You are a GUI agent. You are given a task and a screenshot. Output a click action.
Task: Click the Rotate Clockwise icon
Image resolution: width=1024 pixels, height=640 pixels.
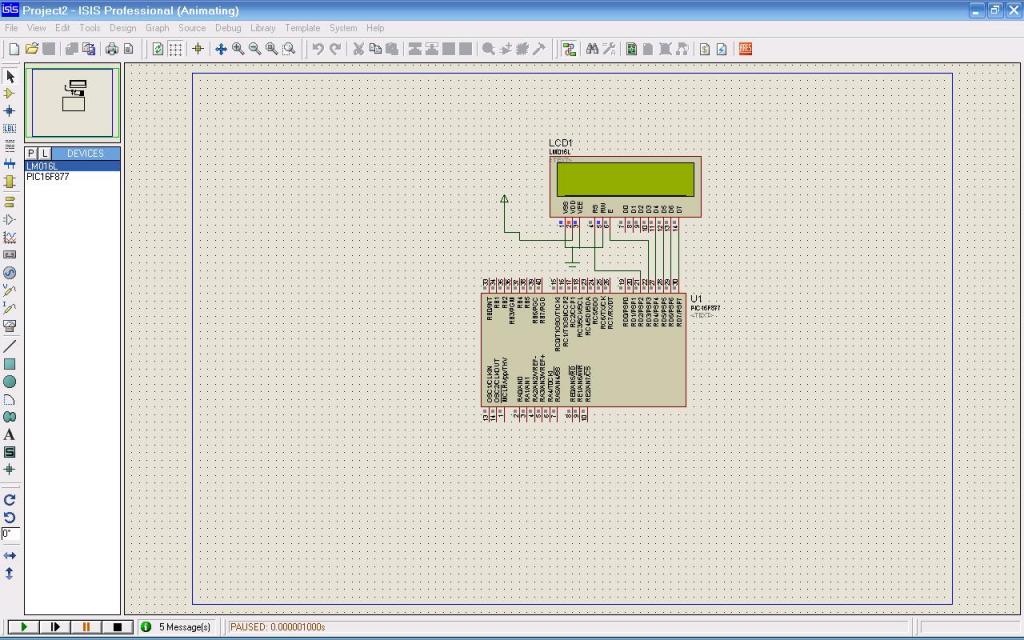(10, 499)
